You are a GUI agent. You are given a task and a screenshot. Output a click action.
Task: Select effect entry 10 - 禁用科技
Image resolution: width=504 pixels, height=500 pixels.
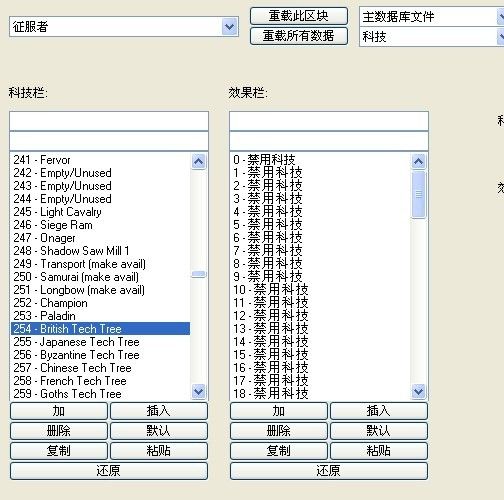click(x=320, y=289)
